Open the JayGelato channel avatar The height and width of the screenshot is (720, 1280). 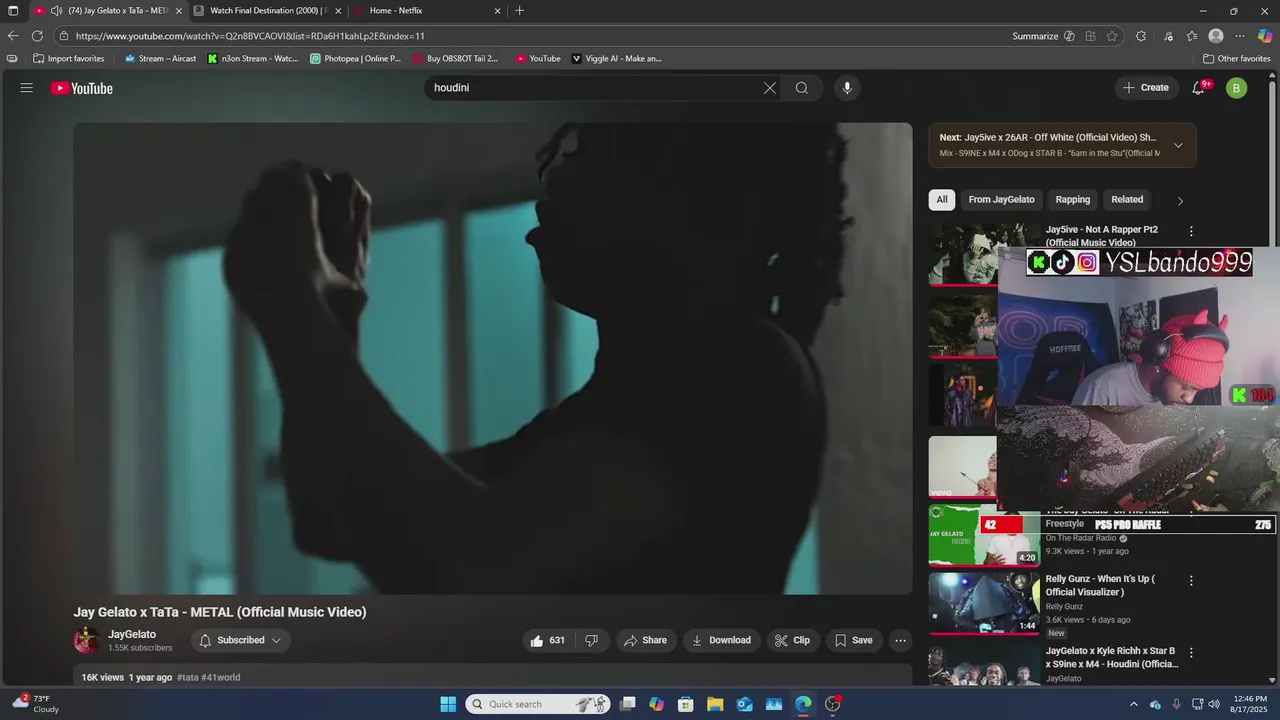click(87, 640)
